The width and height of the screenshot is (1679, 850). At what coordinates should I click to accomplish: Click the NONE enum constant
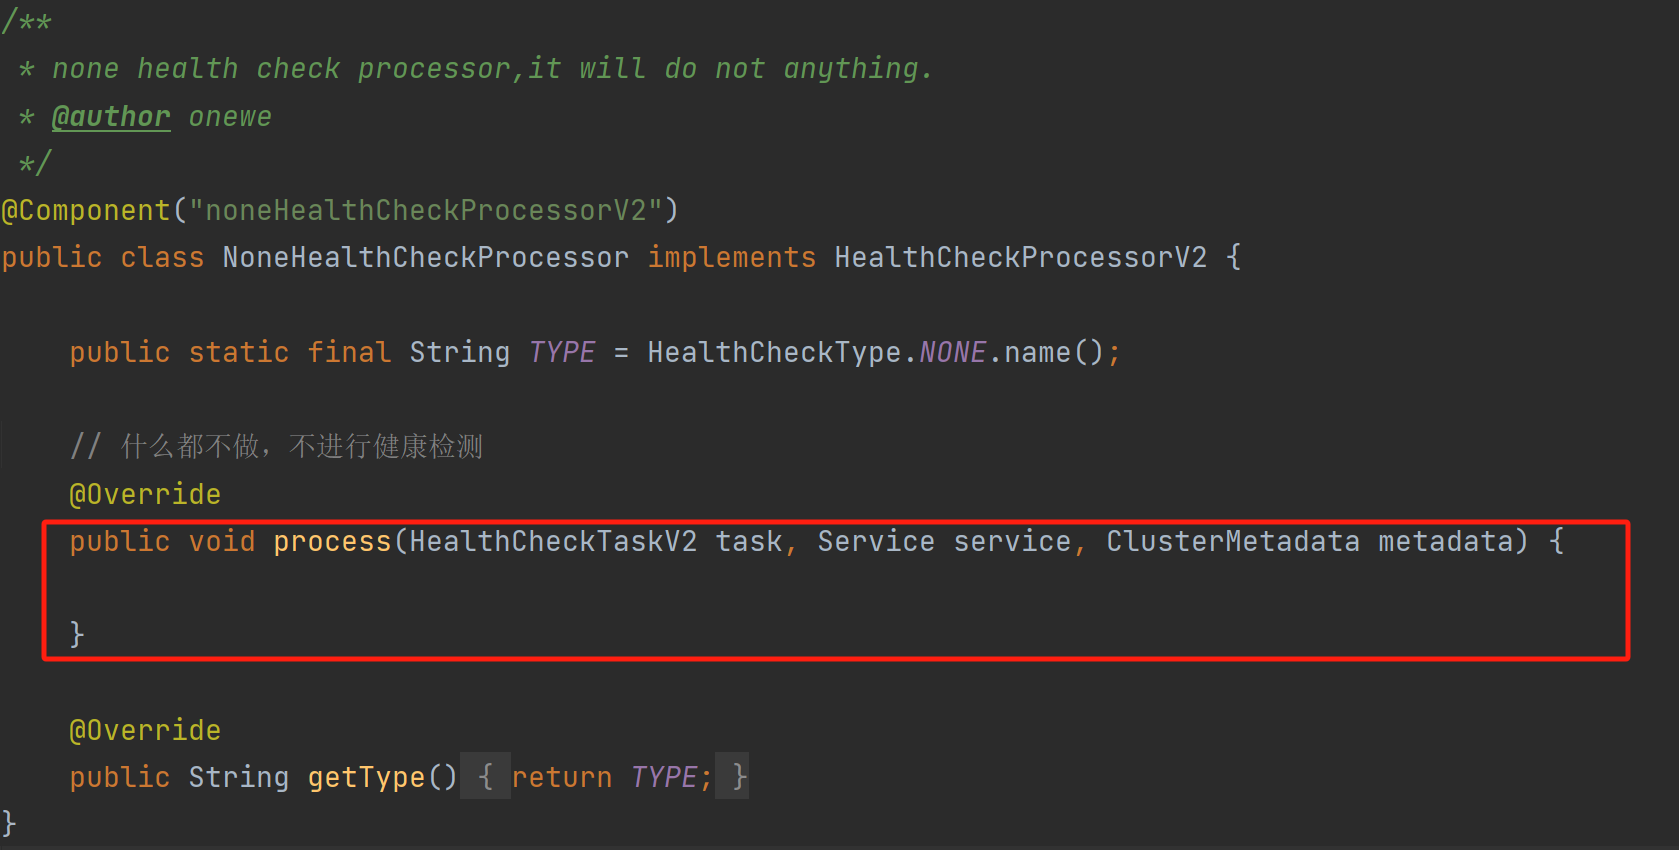point(952,352)
